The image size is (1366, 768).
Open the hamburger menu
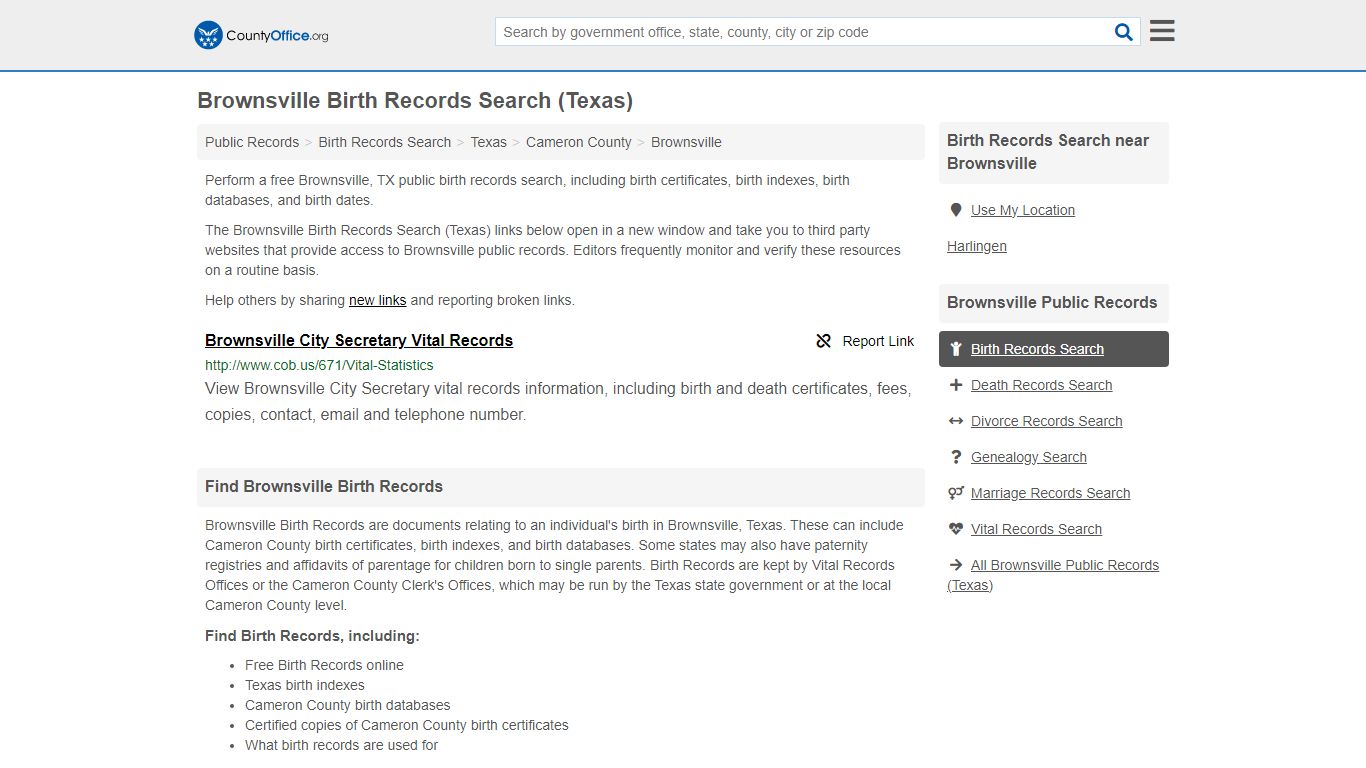1162,31
